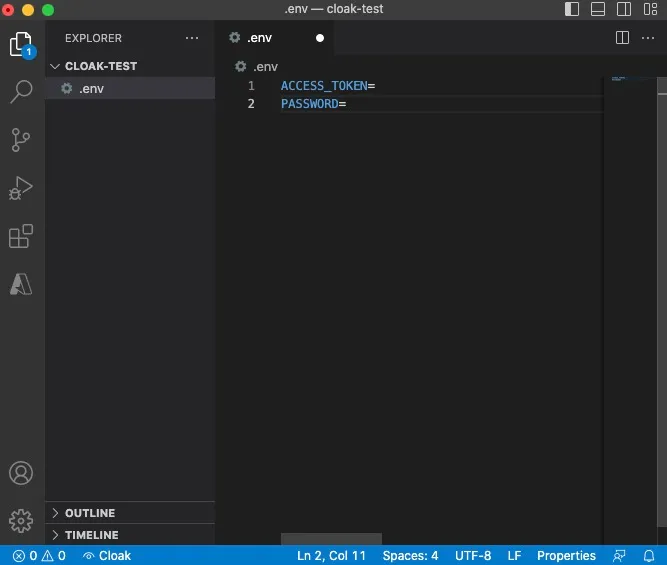Select .env file in Explorer tree
This screenshot has height=565, width=667.
tap(130, 88)
